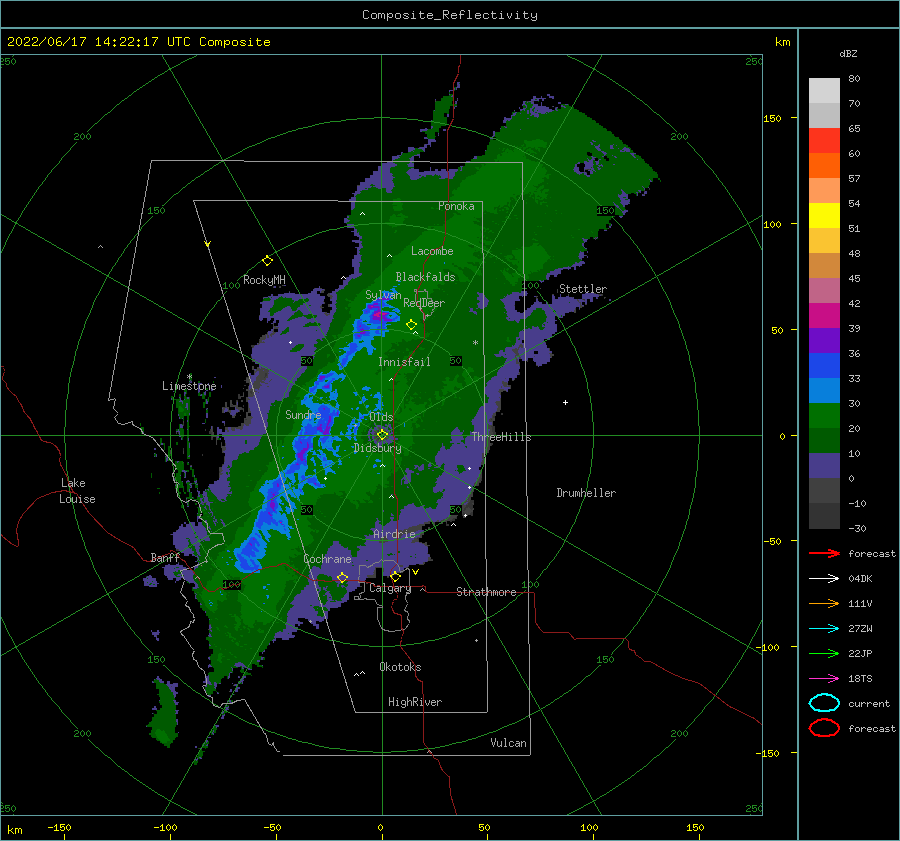
Task: Click the Banff label
Action: 165,557
